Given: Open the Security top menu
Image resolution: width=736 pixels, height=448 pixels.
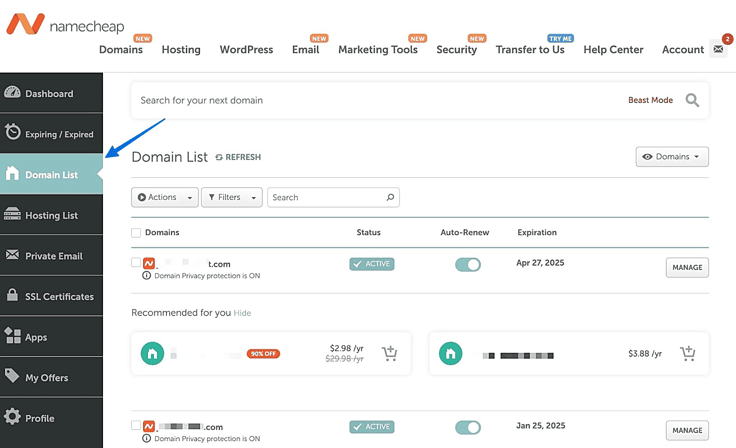Looking at the screenshot, I should coord(457,49).
